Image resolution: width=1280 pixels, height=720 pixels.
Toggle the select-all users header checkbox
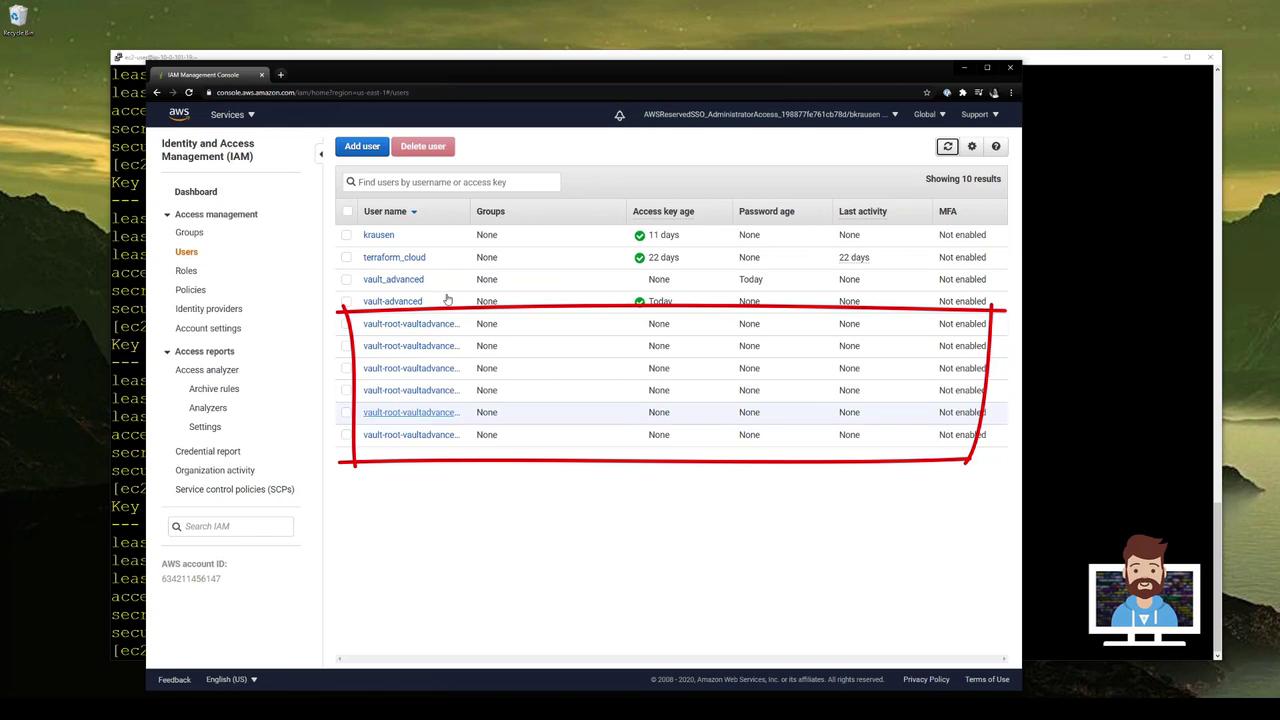pyautogui.click(x=347, y=211)
